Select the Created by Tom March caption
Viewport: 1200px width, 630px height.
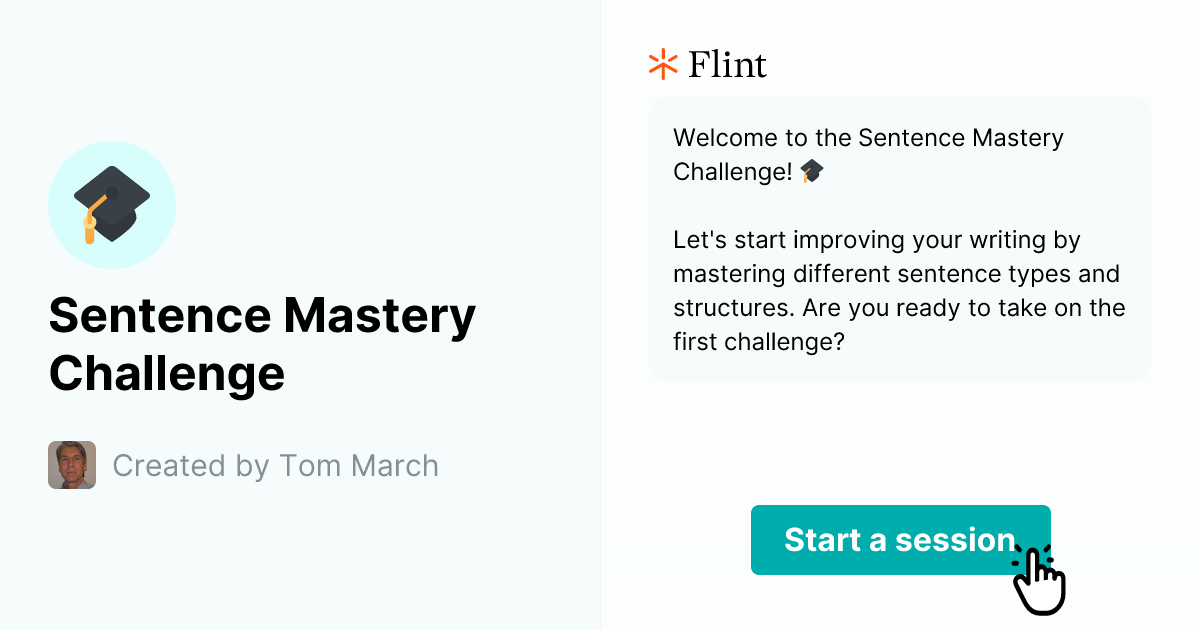tap(275, 465)
